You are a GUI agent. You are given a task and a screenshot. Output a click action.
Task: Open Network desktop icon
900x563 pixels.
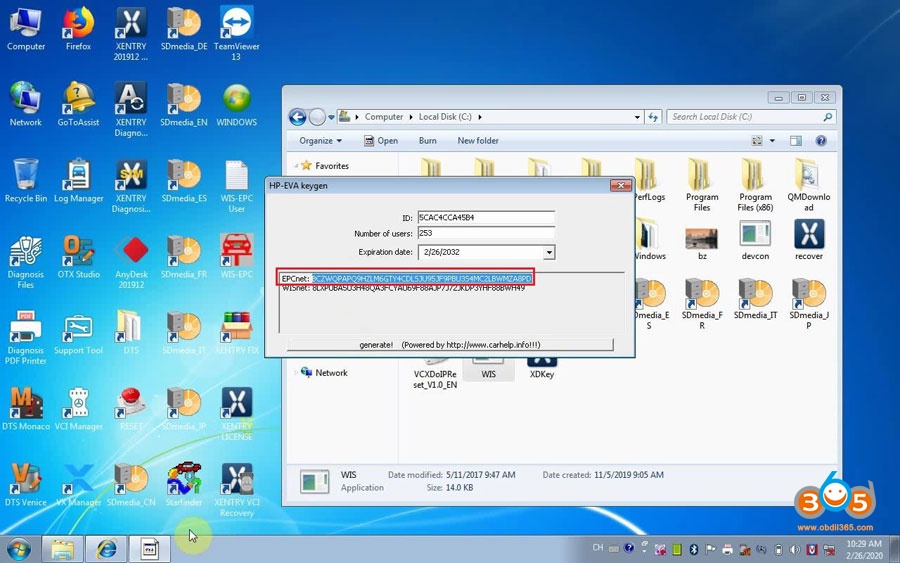point(26,104)
